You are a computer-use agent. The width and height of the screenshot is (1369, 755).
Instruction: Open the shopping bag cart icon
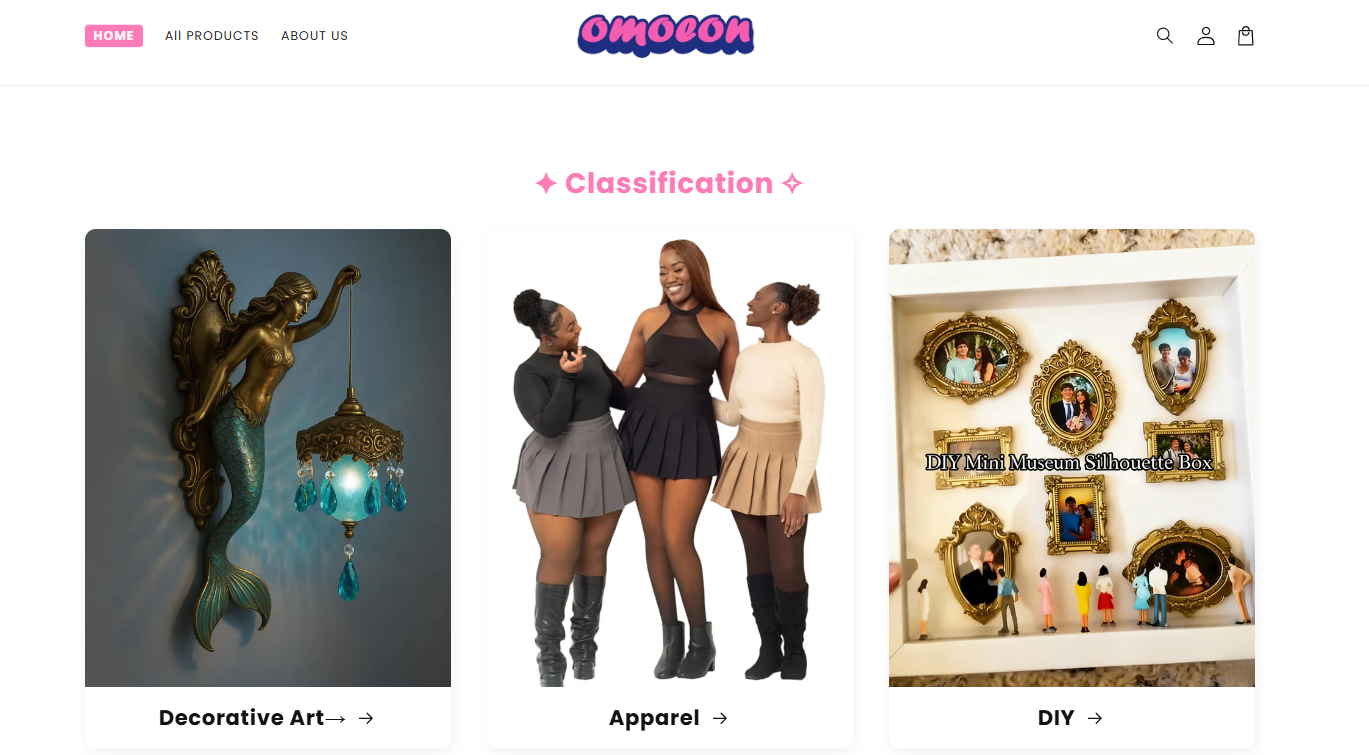1245,36
